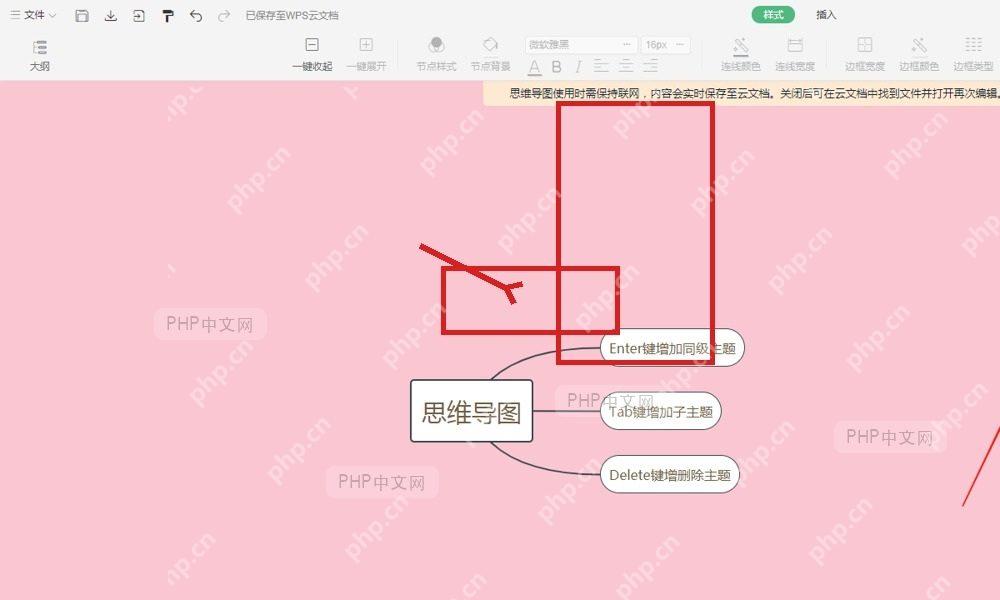Open 连线颜色 connector color picker

click(x=741, y=54)
